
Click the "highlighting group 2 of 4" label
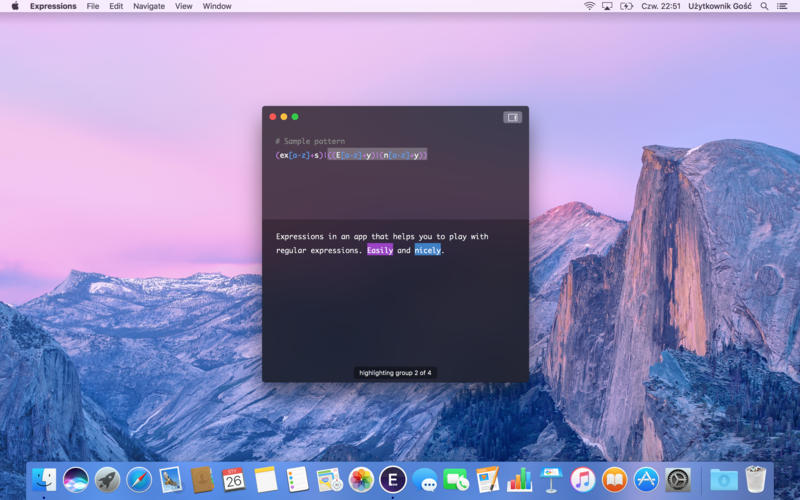point(395,373)
